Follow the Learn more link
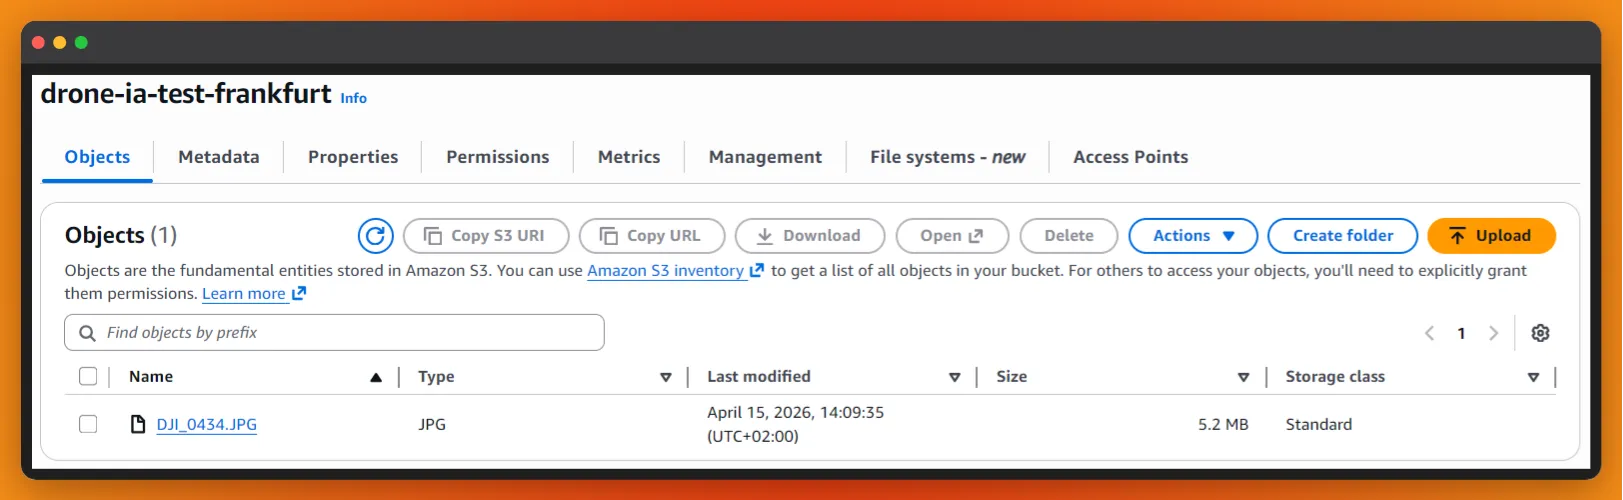1623x500 pixels. click(244, 294)
